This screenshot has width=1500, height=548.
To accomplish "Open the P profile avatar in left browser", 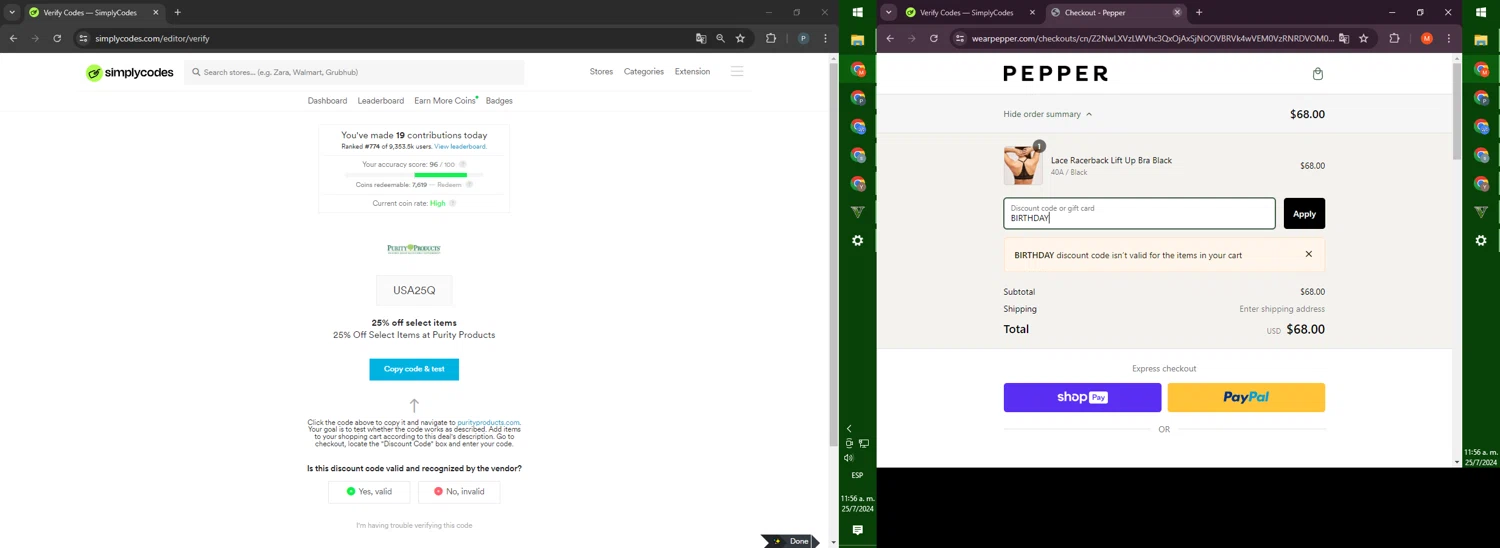I will 803,38.
